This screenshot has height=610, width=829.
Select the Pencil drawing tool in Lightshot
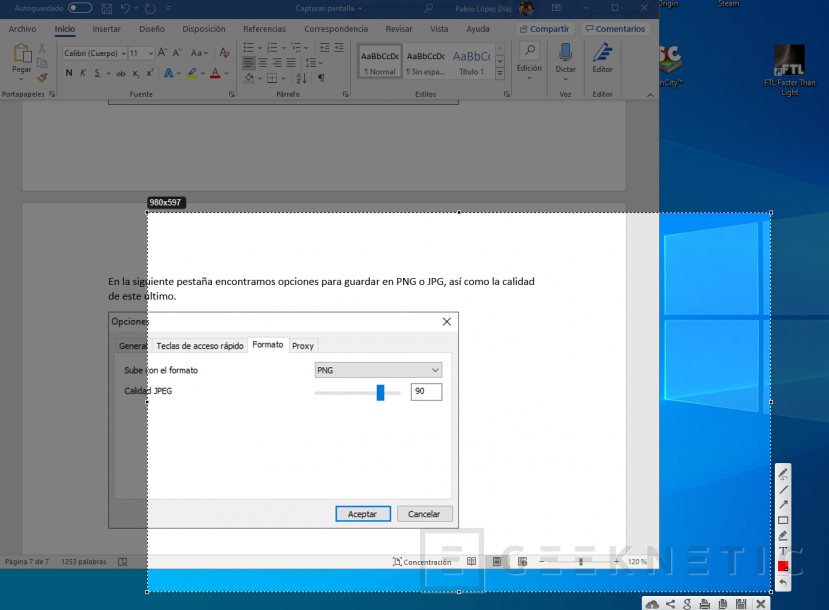tap(783, 474)
